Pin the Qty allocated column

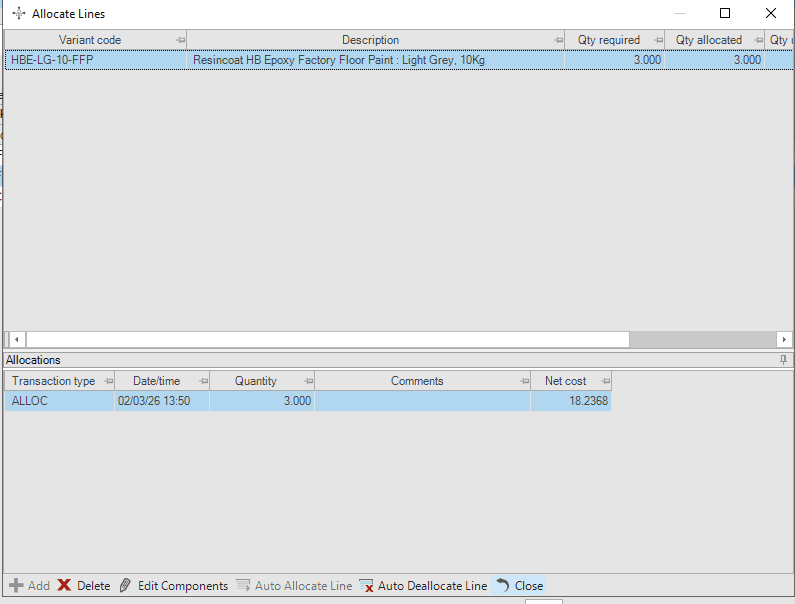(x=758, y=40)
